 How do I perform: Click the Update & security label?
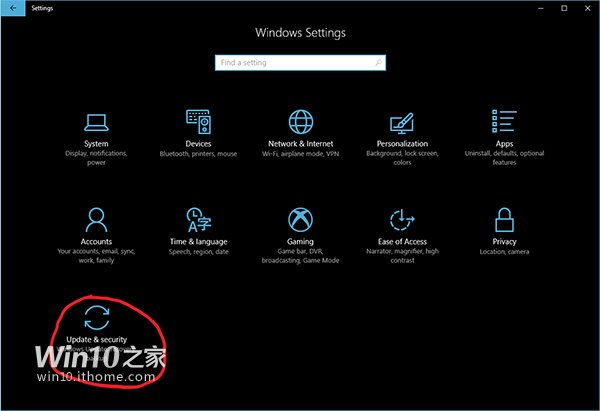[96, 340]
